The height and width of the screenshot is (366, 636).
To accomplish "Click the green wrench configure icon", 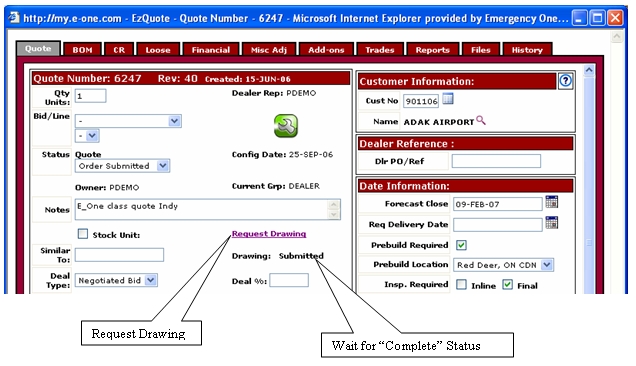I will (286, 125).
